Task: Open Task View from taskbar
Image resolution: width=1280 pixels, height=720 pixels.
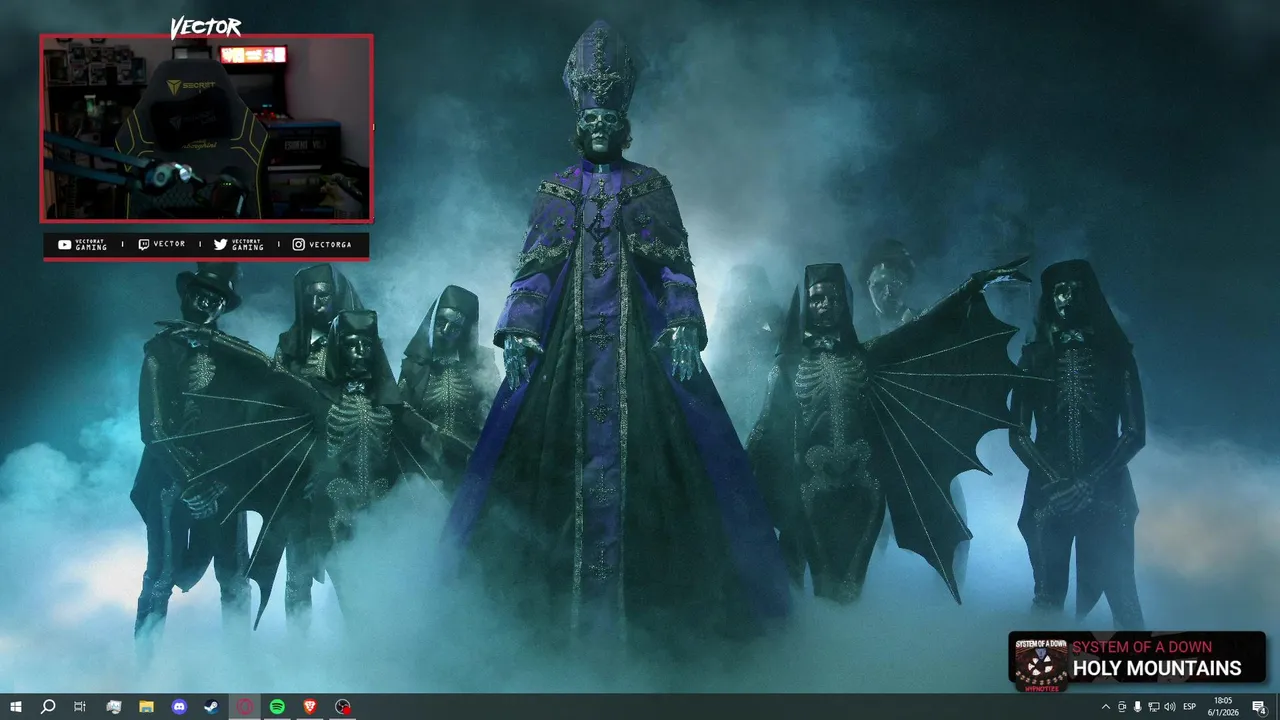Action: click(x=80, y=707)
